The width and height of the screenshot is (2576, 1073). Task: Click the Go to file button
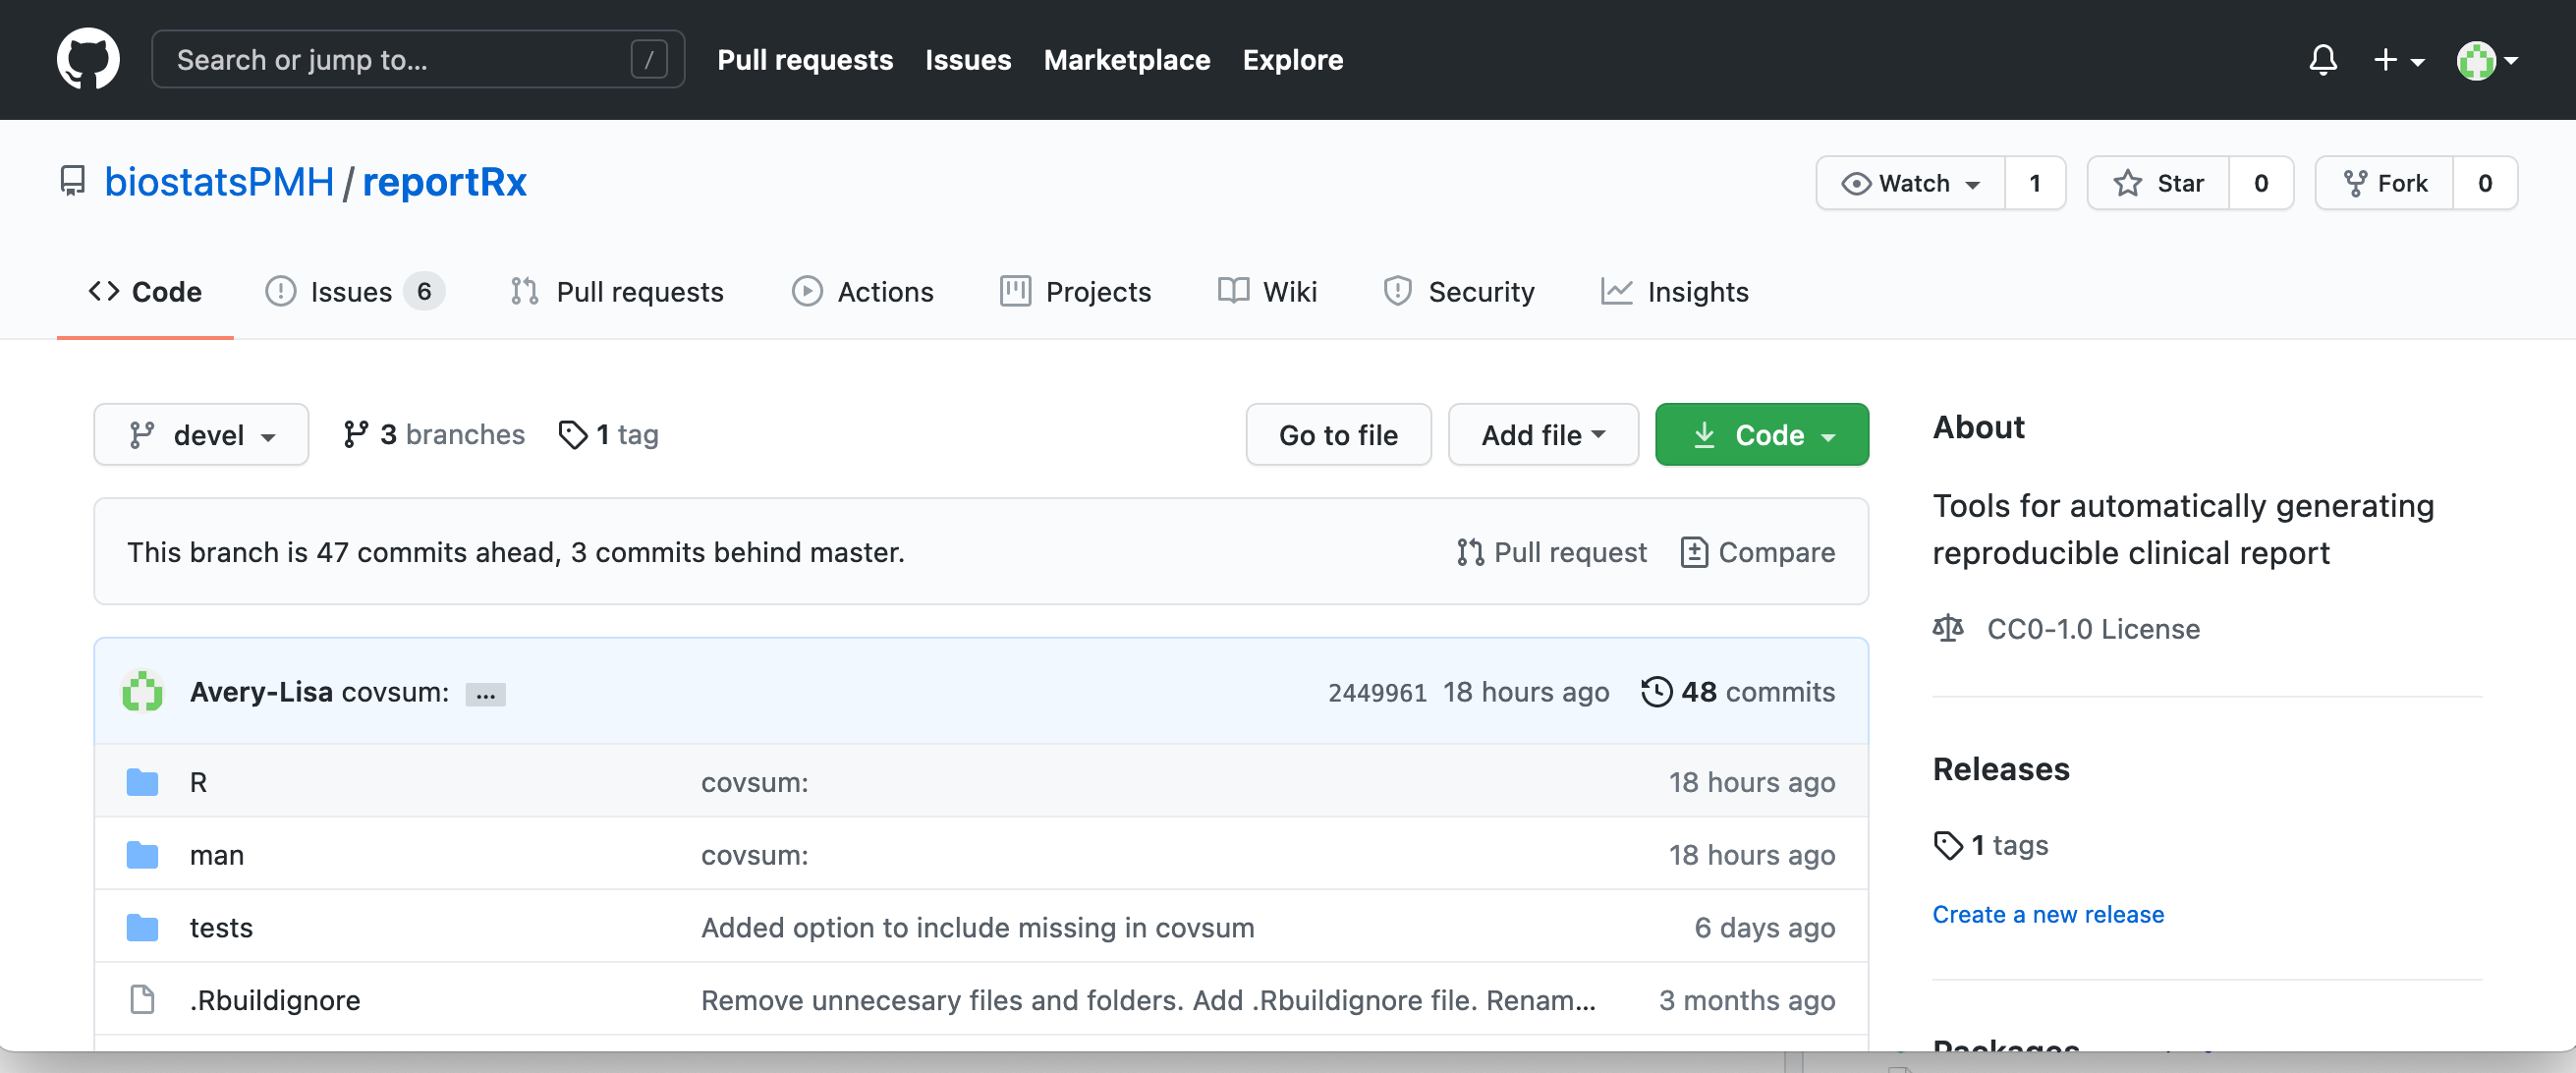[1337, 434]
